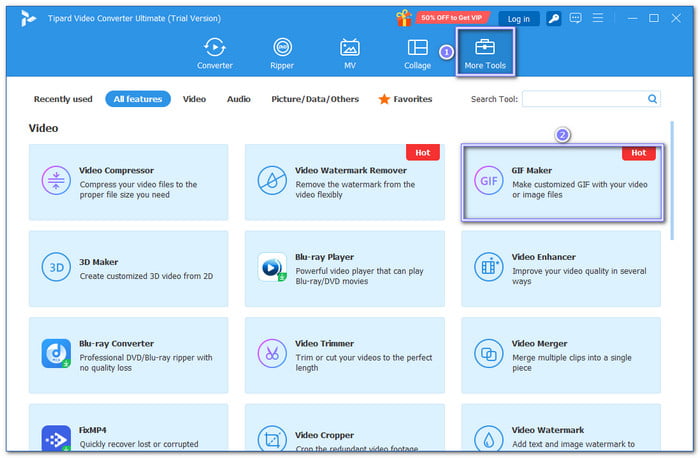
Task: Click the GIF Maker icon
Action: 488,180
